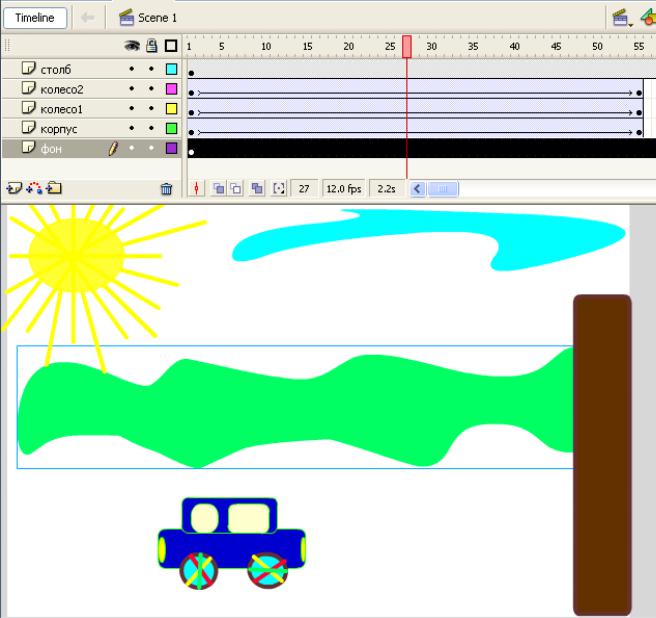Click the Delete Layer trash icon
Image resolution: width=656 pixels, height=618 pixels.
167,189
